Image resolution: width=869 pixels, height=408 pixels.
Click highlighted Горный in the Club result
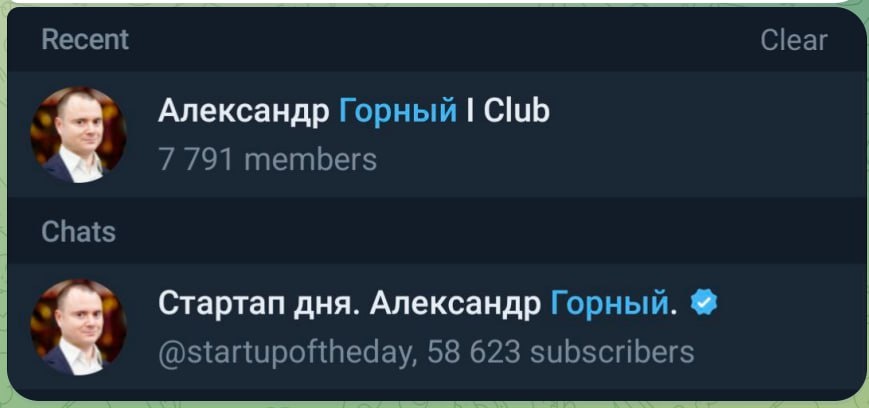(x=397, y=111)
